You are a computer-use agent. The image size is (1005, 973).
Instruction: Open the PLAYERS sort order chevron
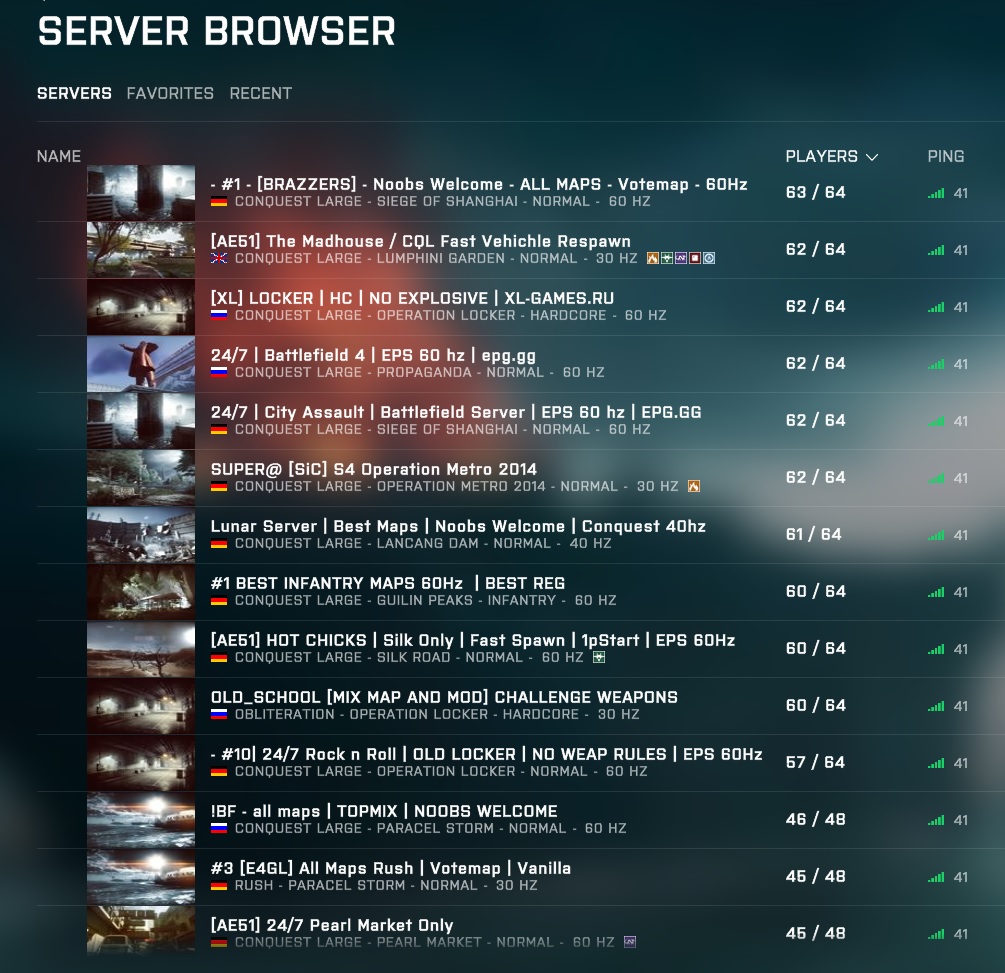pyautogui.click(x=873, y=156)
